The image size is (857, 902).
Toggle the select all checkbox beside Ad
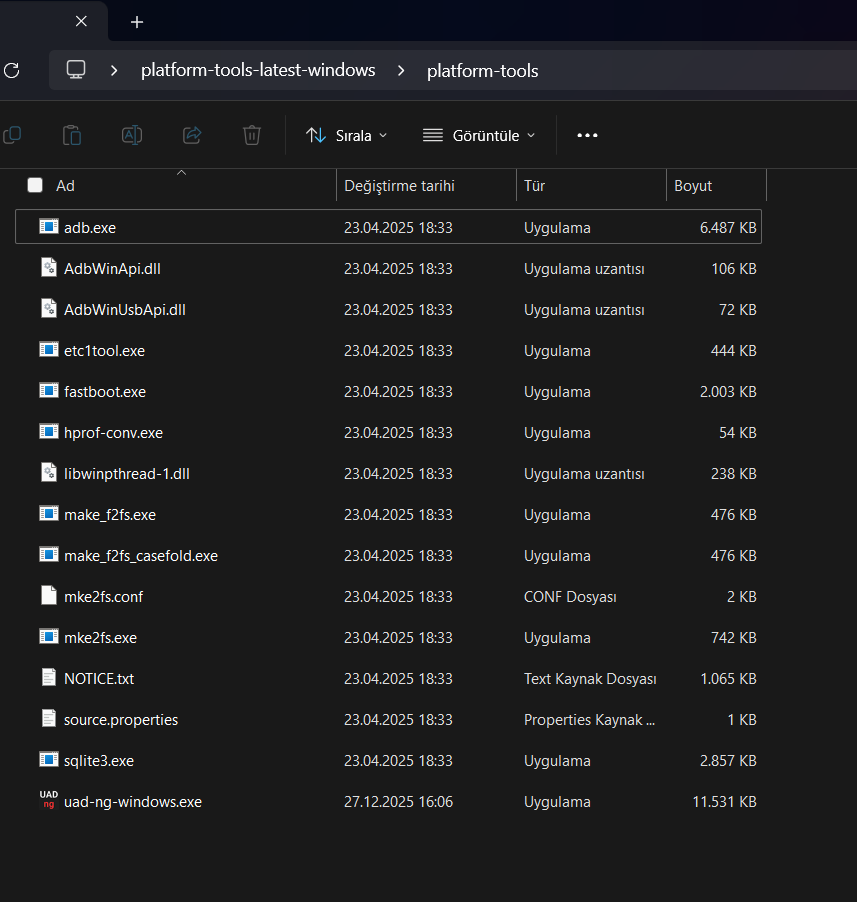(x=35, y=185)
